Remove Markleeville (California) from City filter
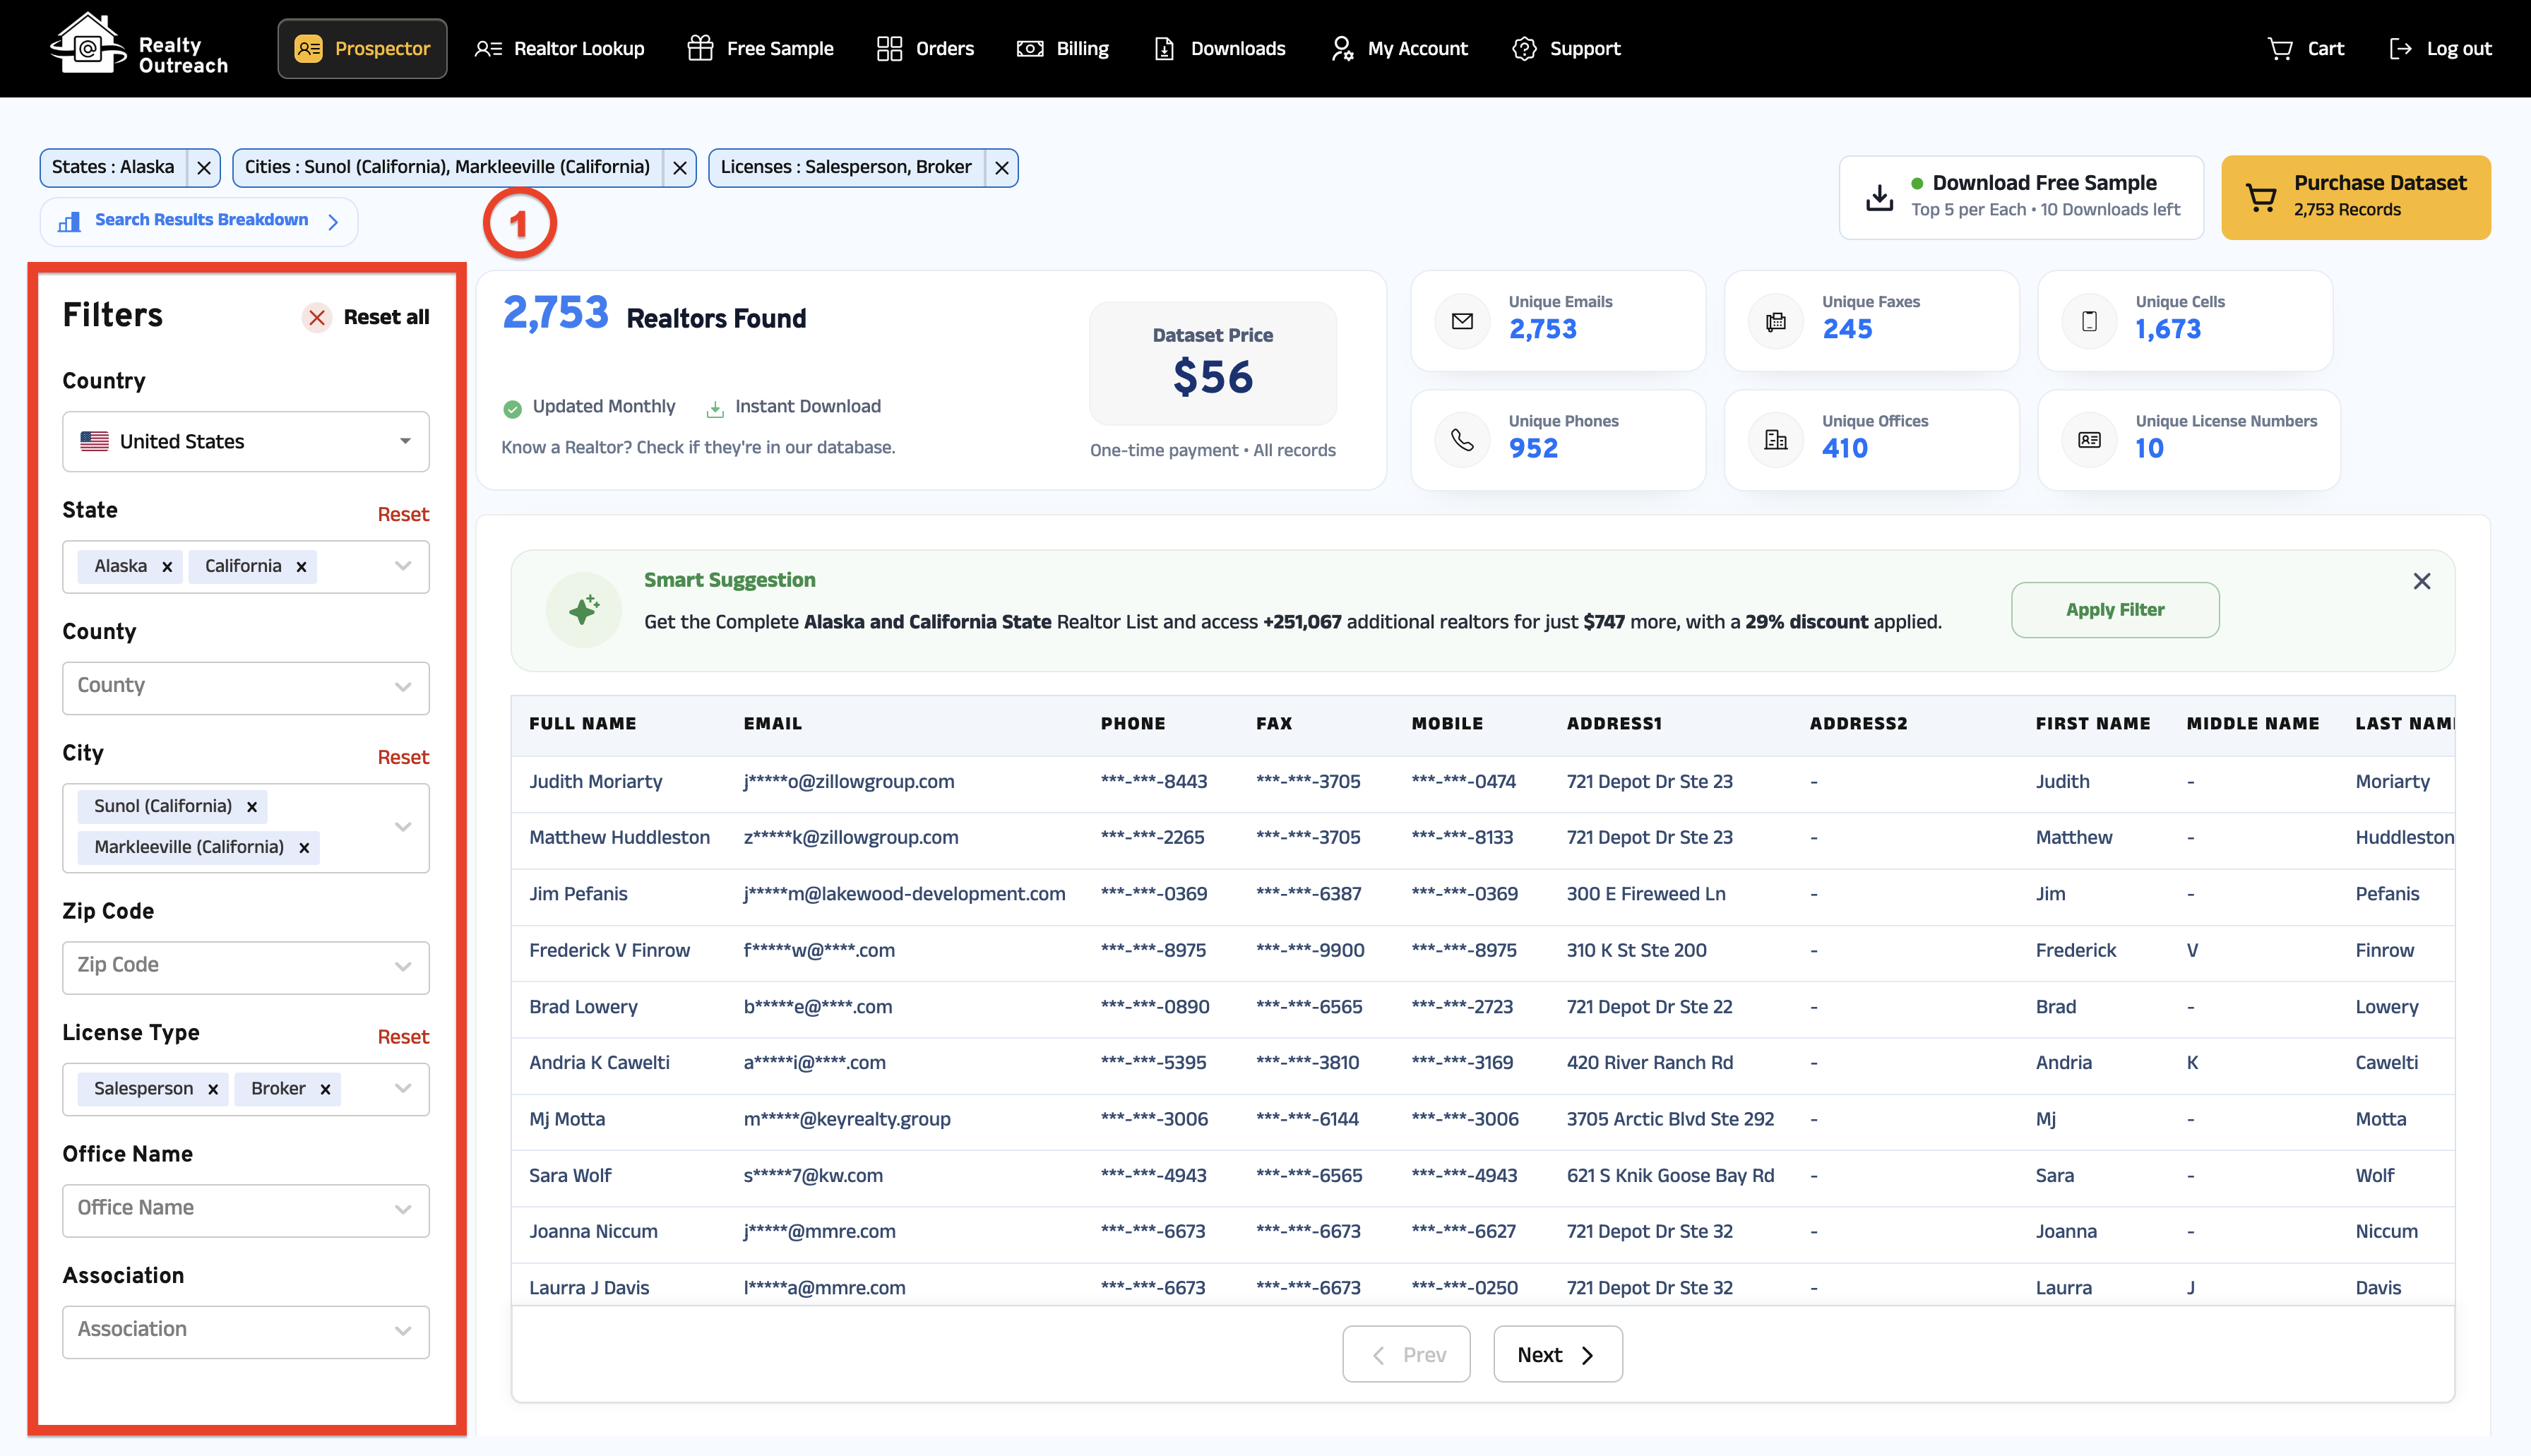2531x1456 pixels. coord(304,848)
